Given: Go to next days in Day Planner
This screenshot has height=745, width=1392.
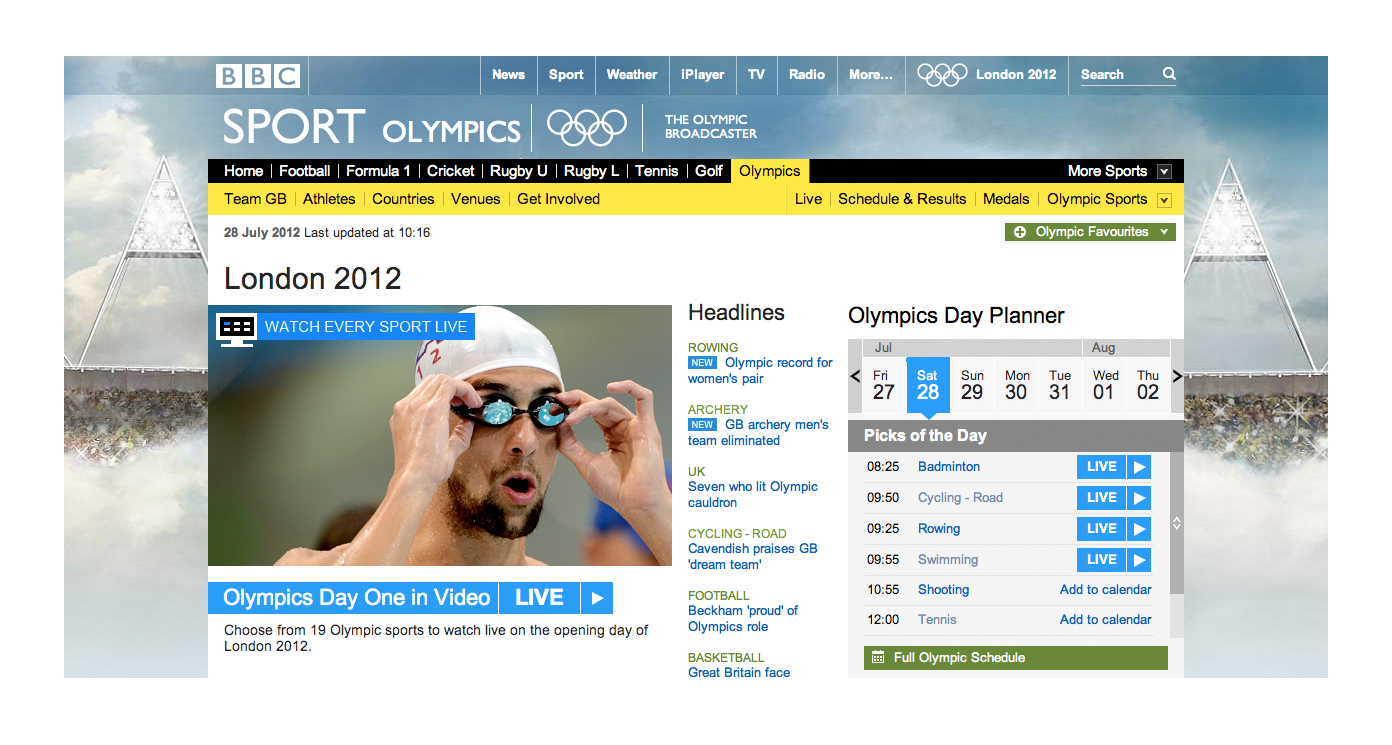Looking at the screenshot, I should (1177, 376).
